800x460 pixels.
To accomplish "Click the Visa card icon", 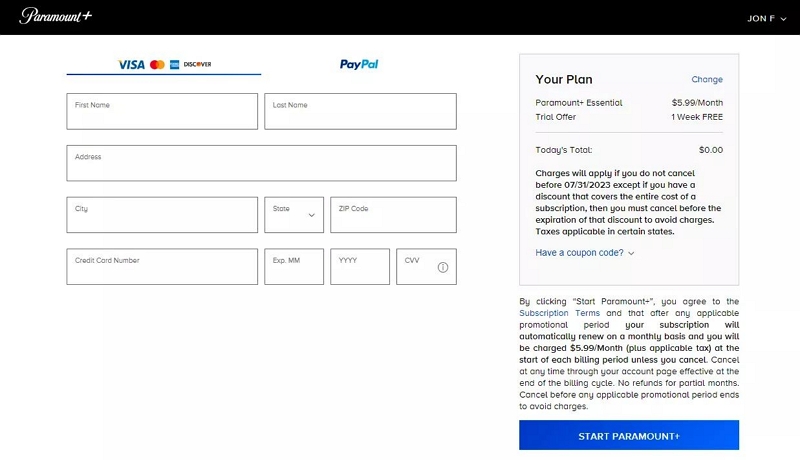I will click(131, 64).
